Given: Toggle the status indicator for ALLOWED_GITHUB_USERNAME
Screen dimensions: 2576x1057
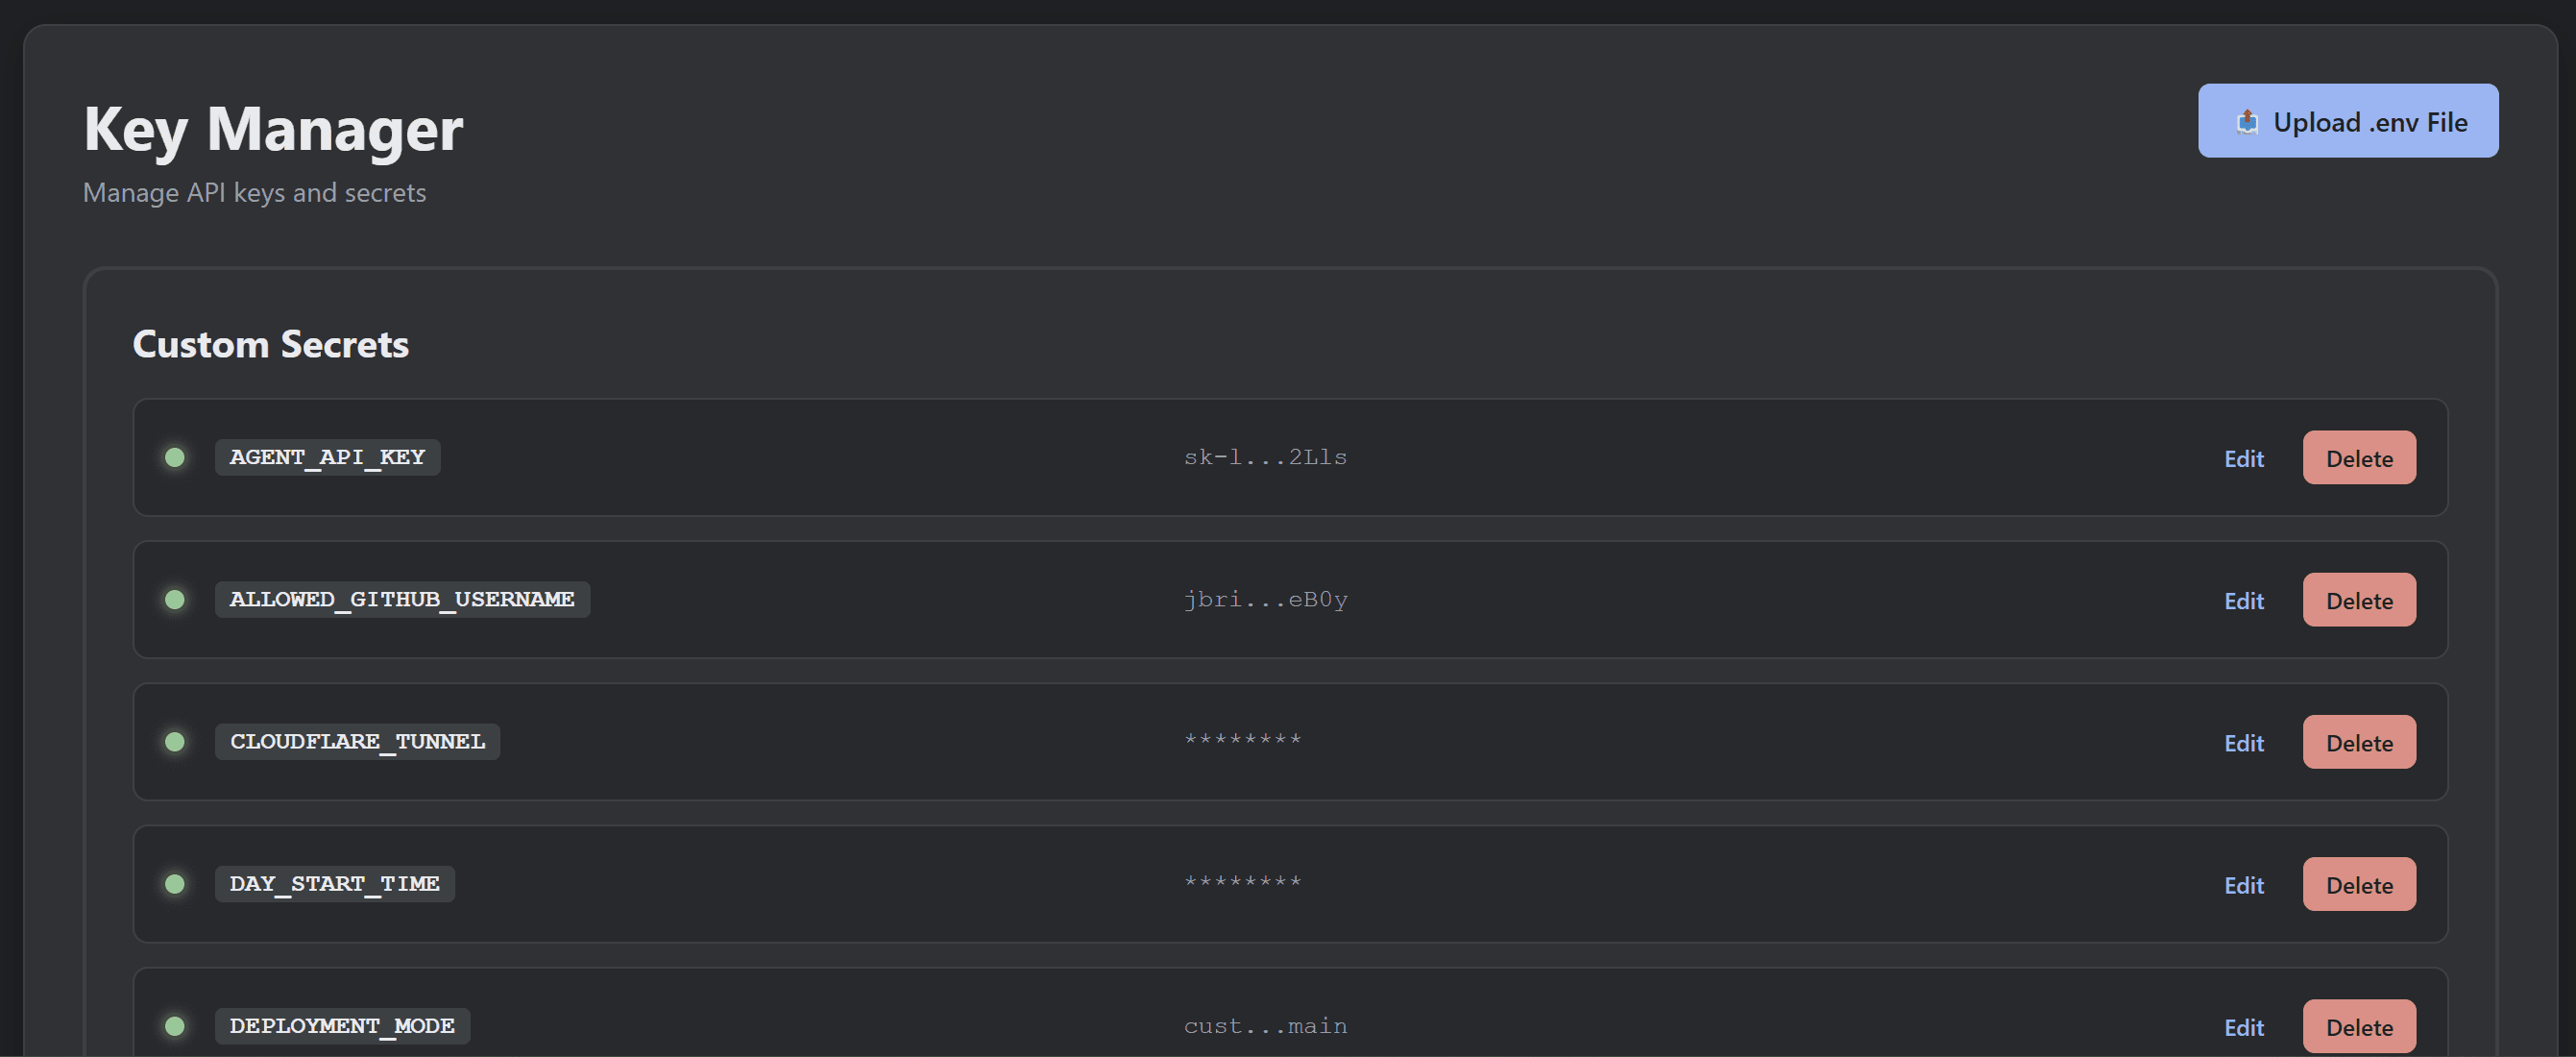Looking at the screenshot, I should (176, 600).
